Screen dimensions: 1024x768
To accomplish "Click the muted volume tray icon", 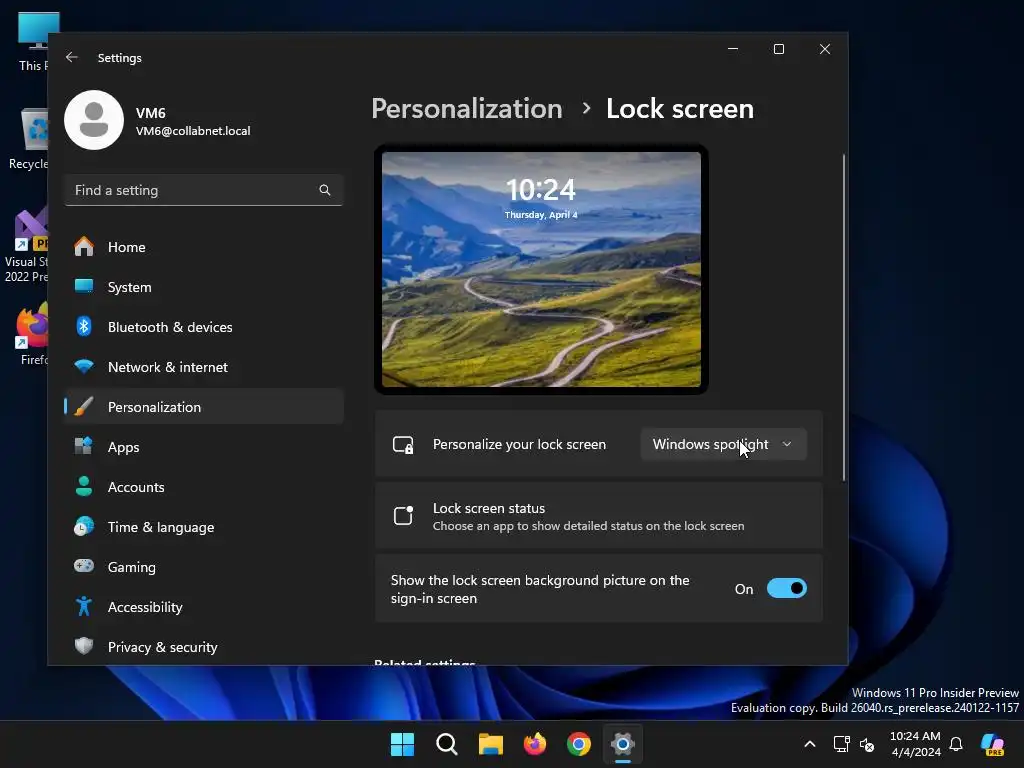I will [x=867, y=744].
